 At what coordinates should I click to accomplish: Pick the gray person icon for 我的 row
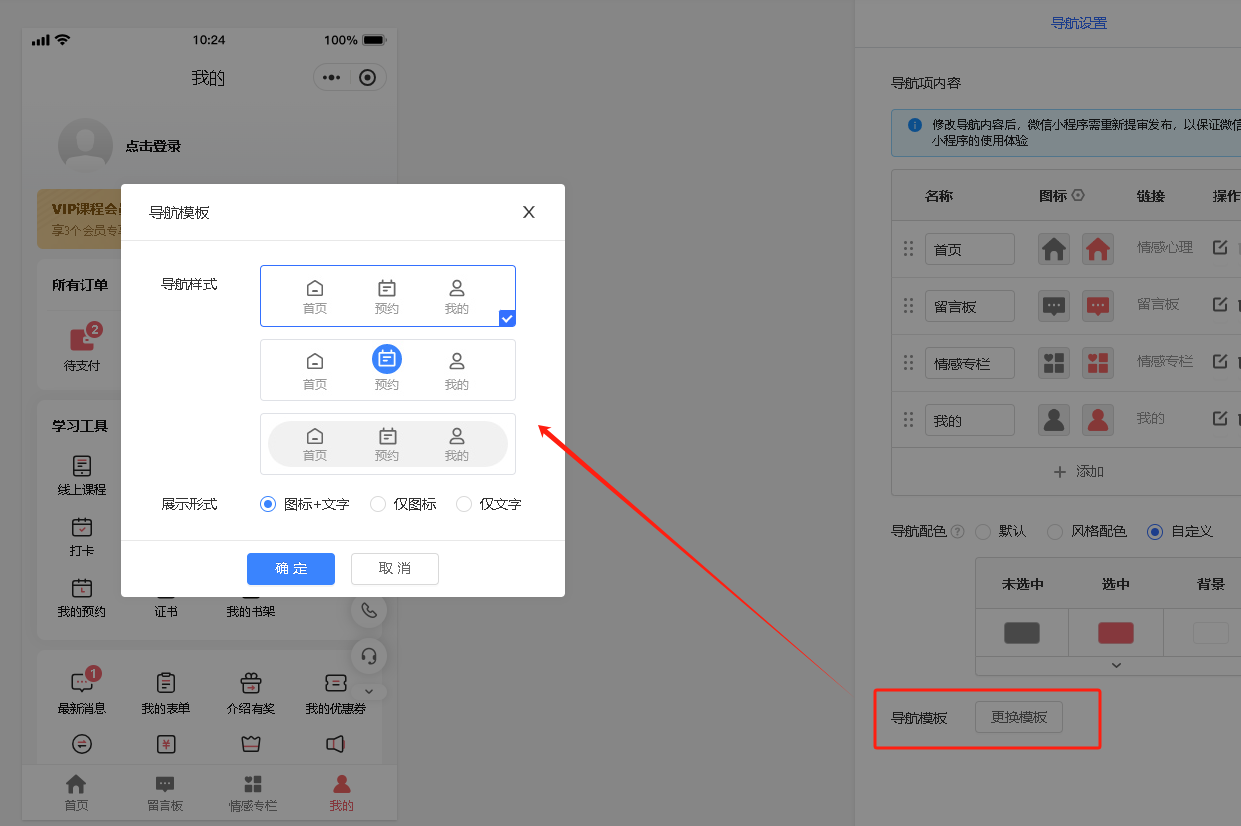1054,420
